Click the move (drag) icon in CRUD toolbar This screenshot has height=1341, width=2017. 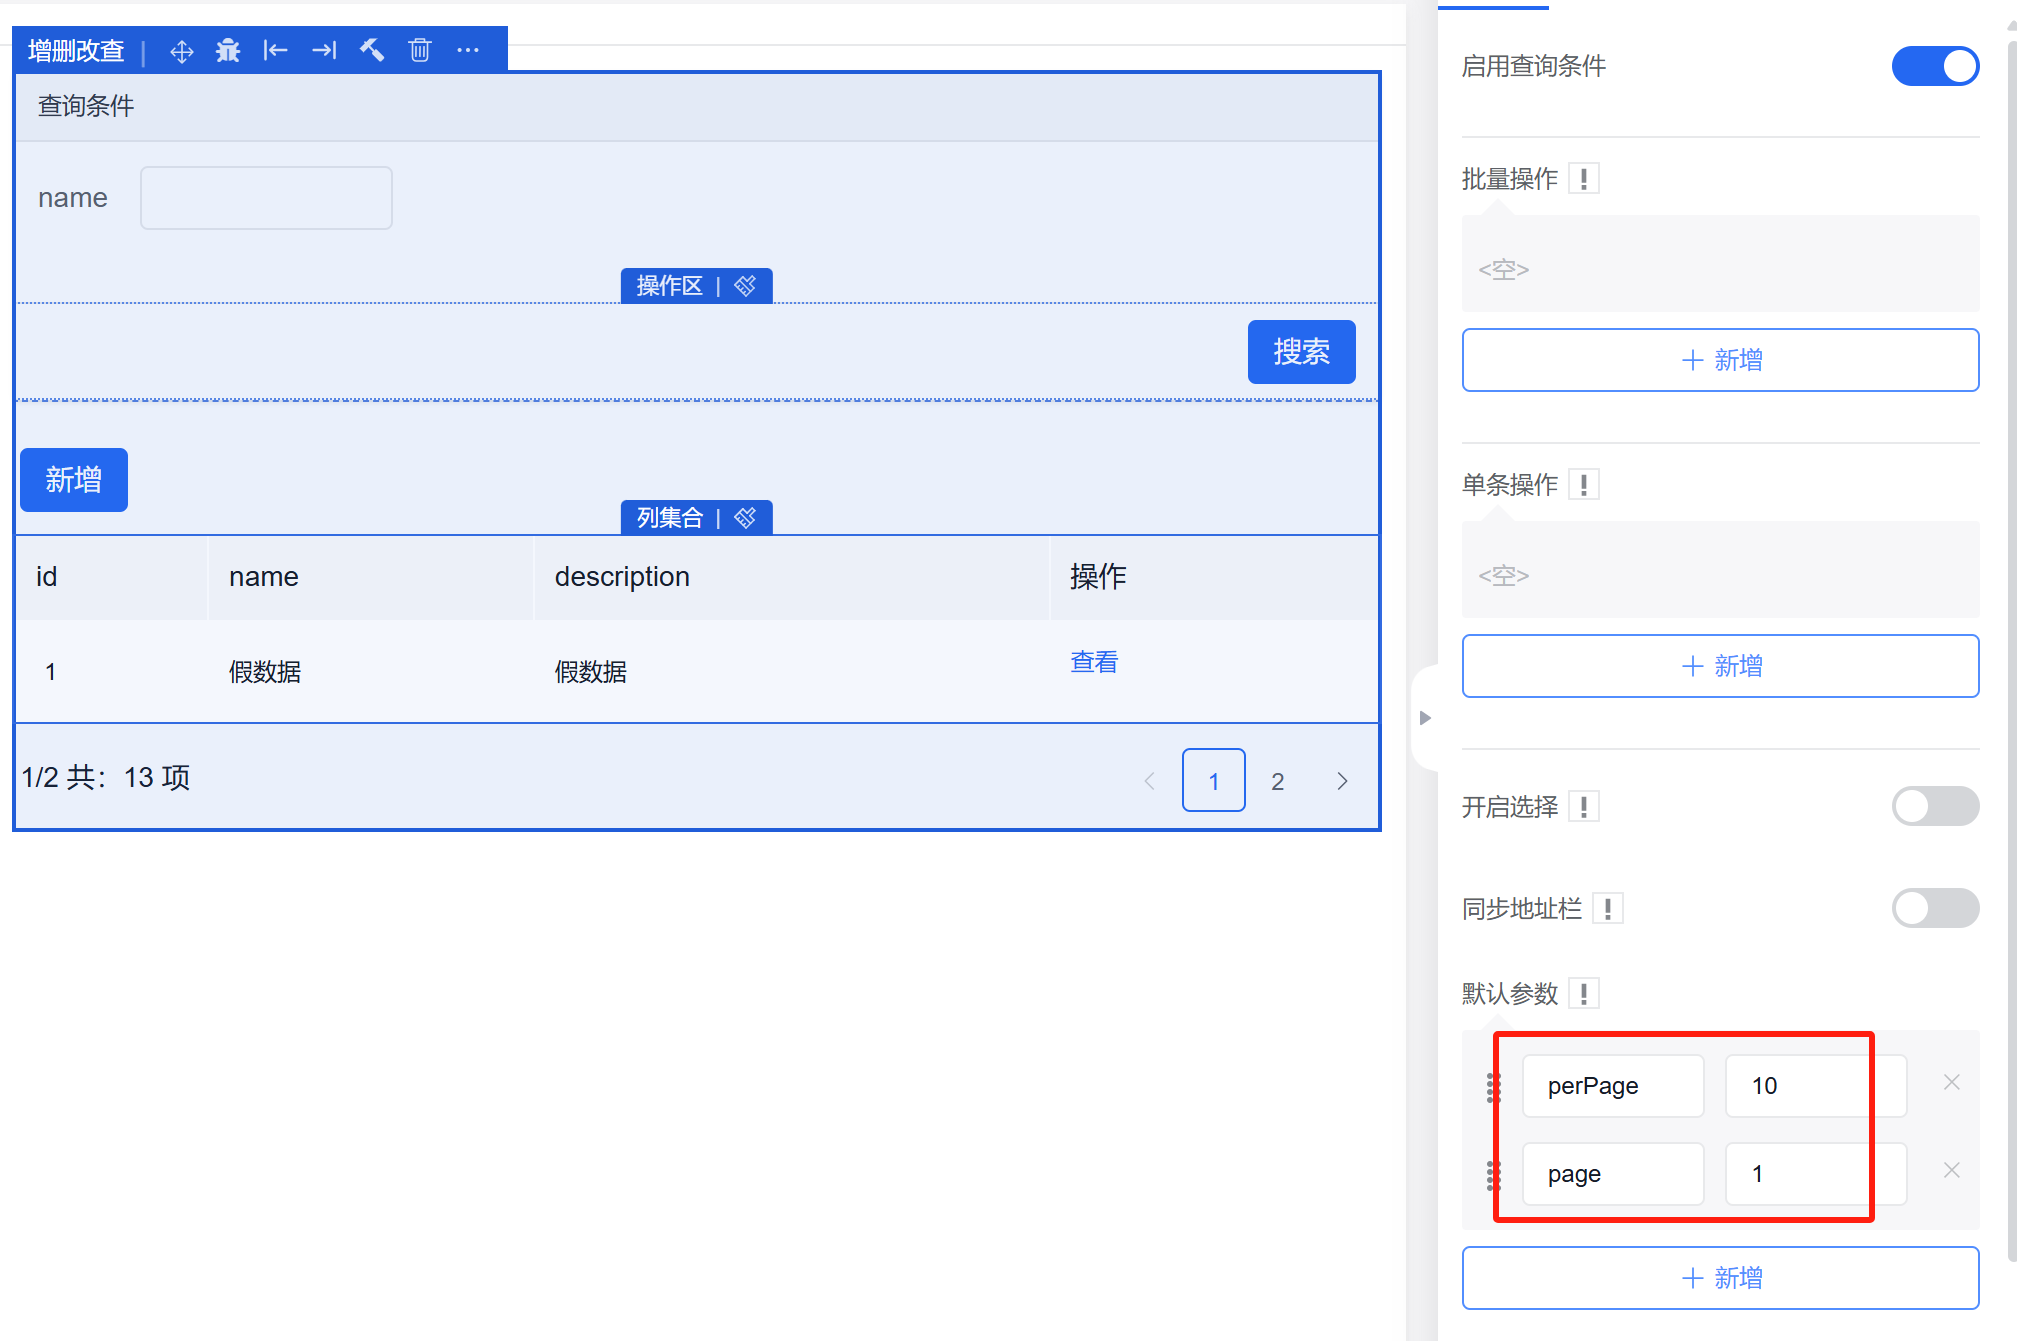tap(181, 51)
